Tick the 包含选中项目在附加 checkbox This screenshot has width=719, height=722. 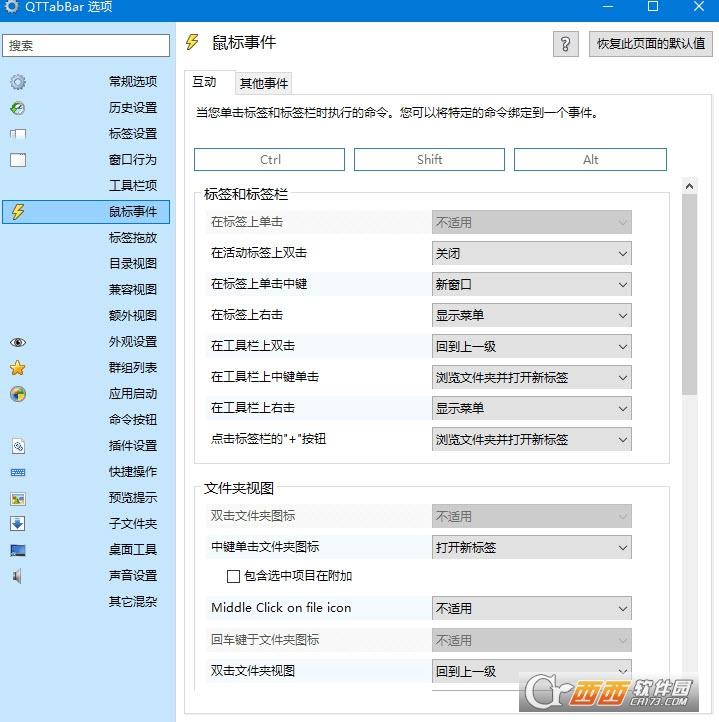coord(233,576)
